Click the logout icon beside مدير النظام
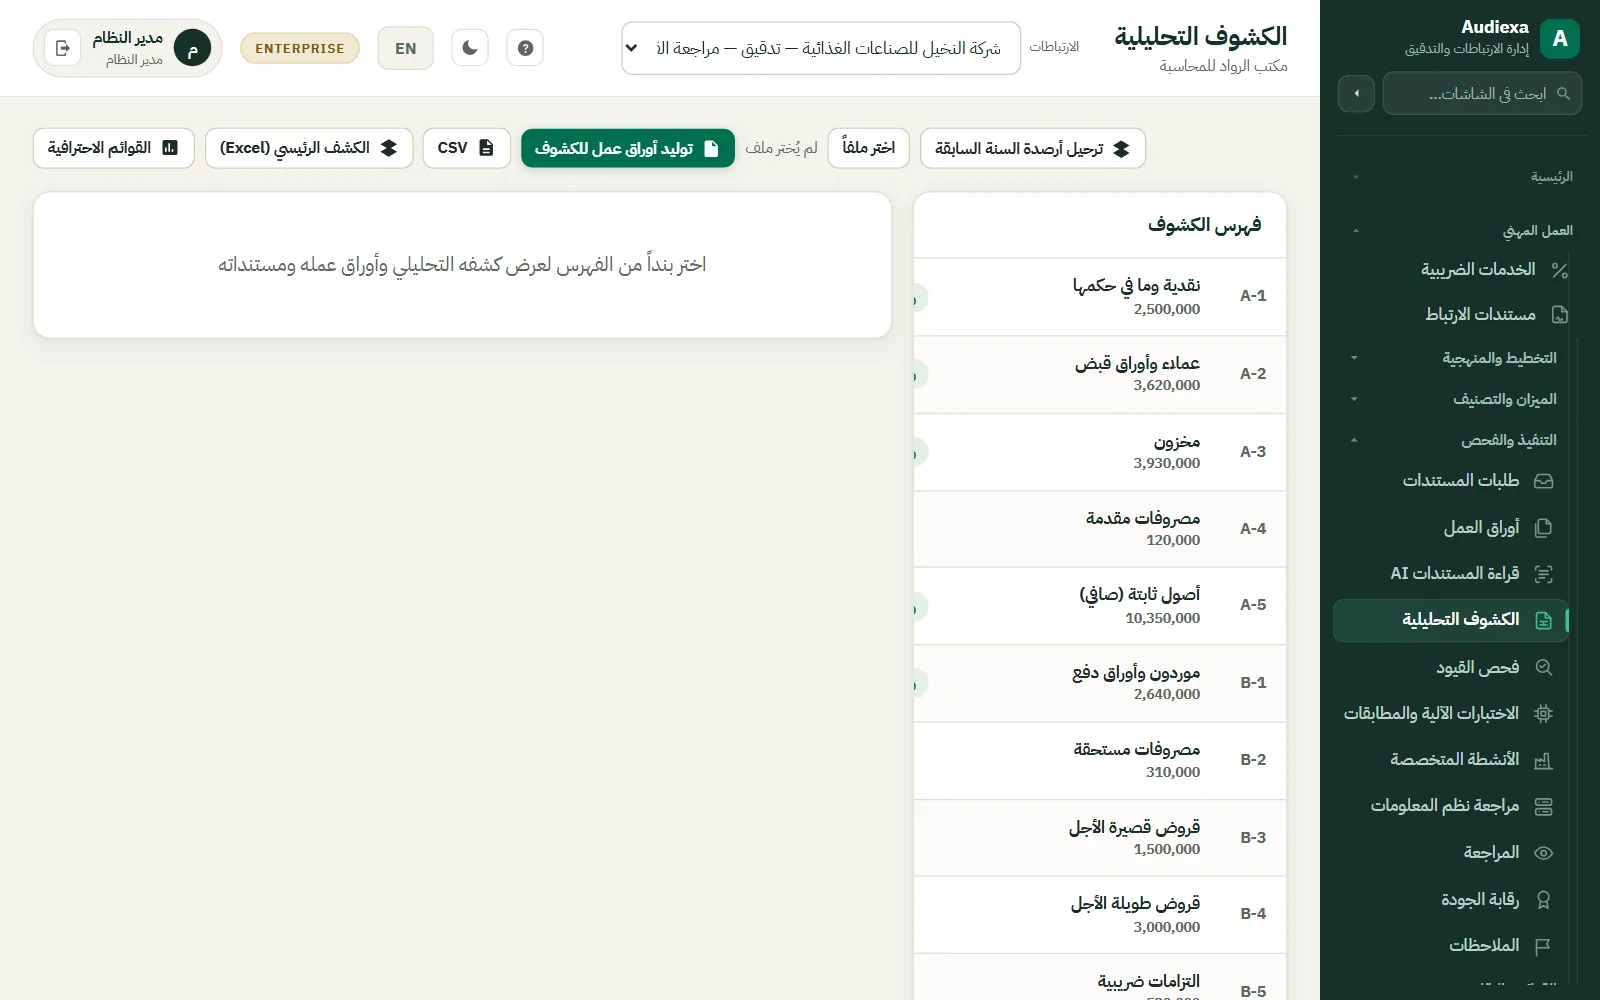 click(62, 48)
